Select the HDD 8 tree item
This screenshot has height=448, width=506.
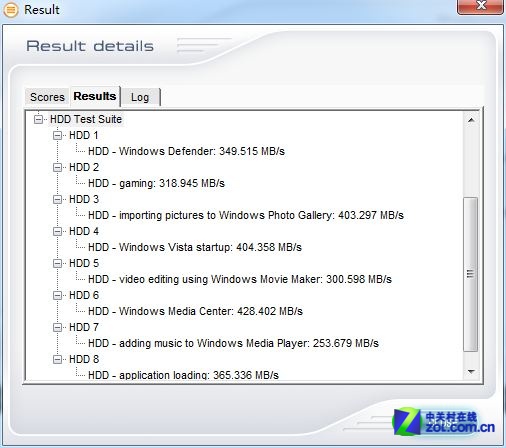84,359
